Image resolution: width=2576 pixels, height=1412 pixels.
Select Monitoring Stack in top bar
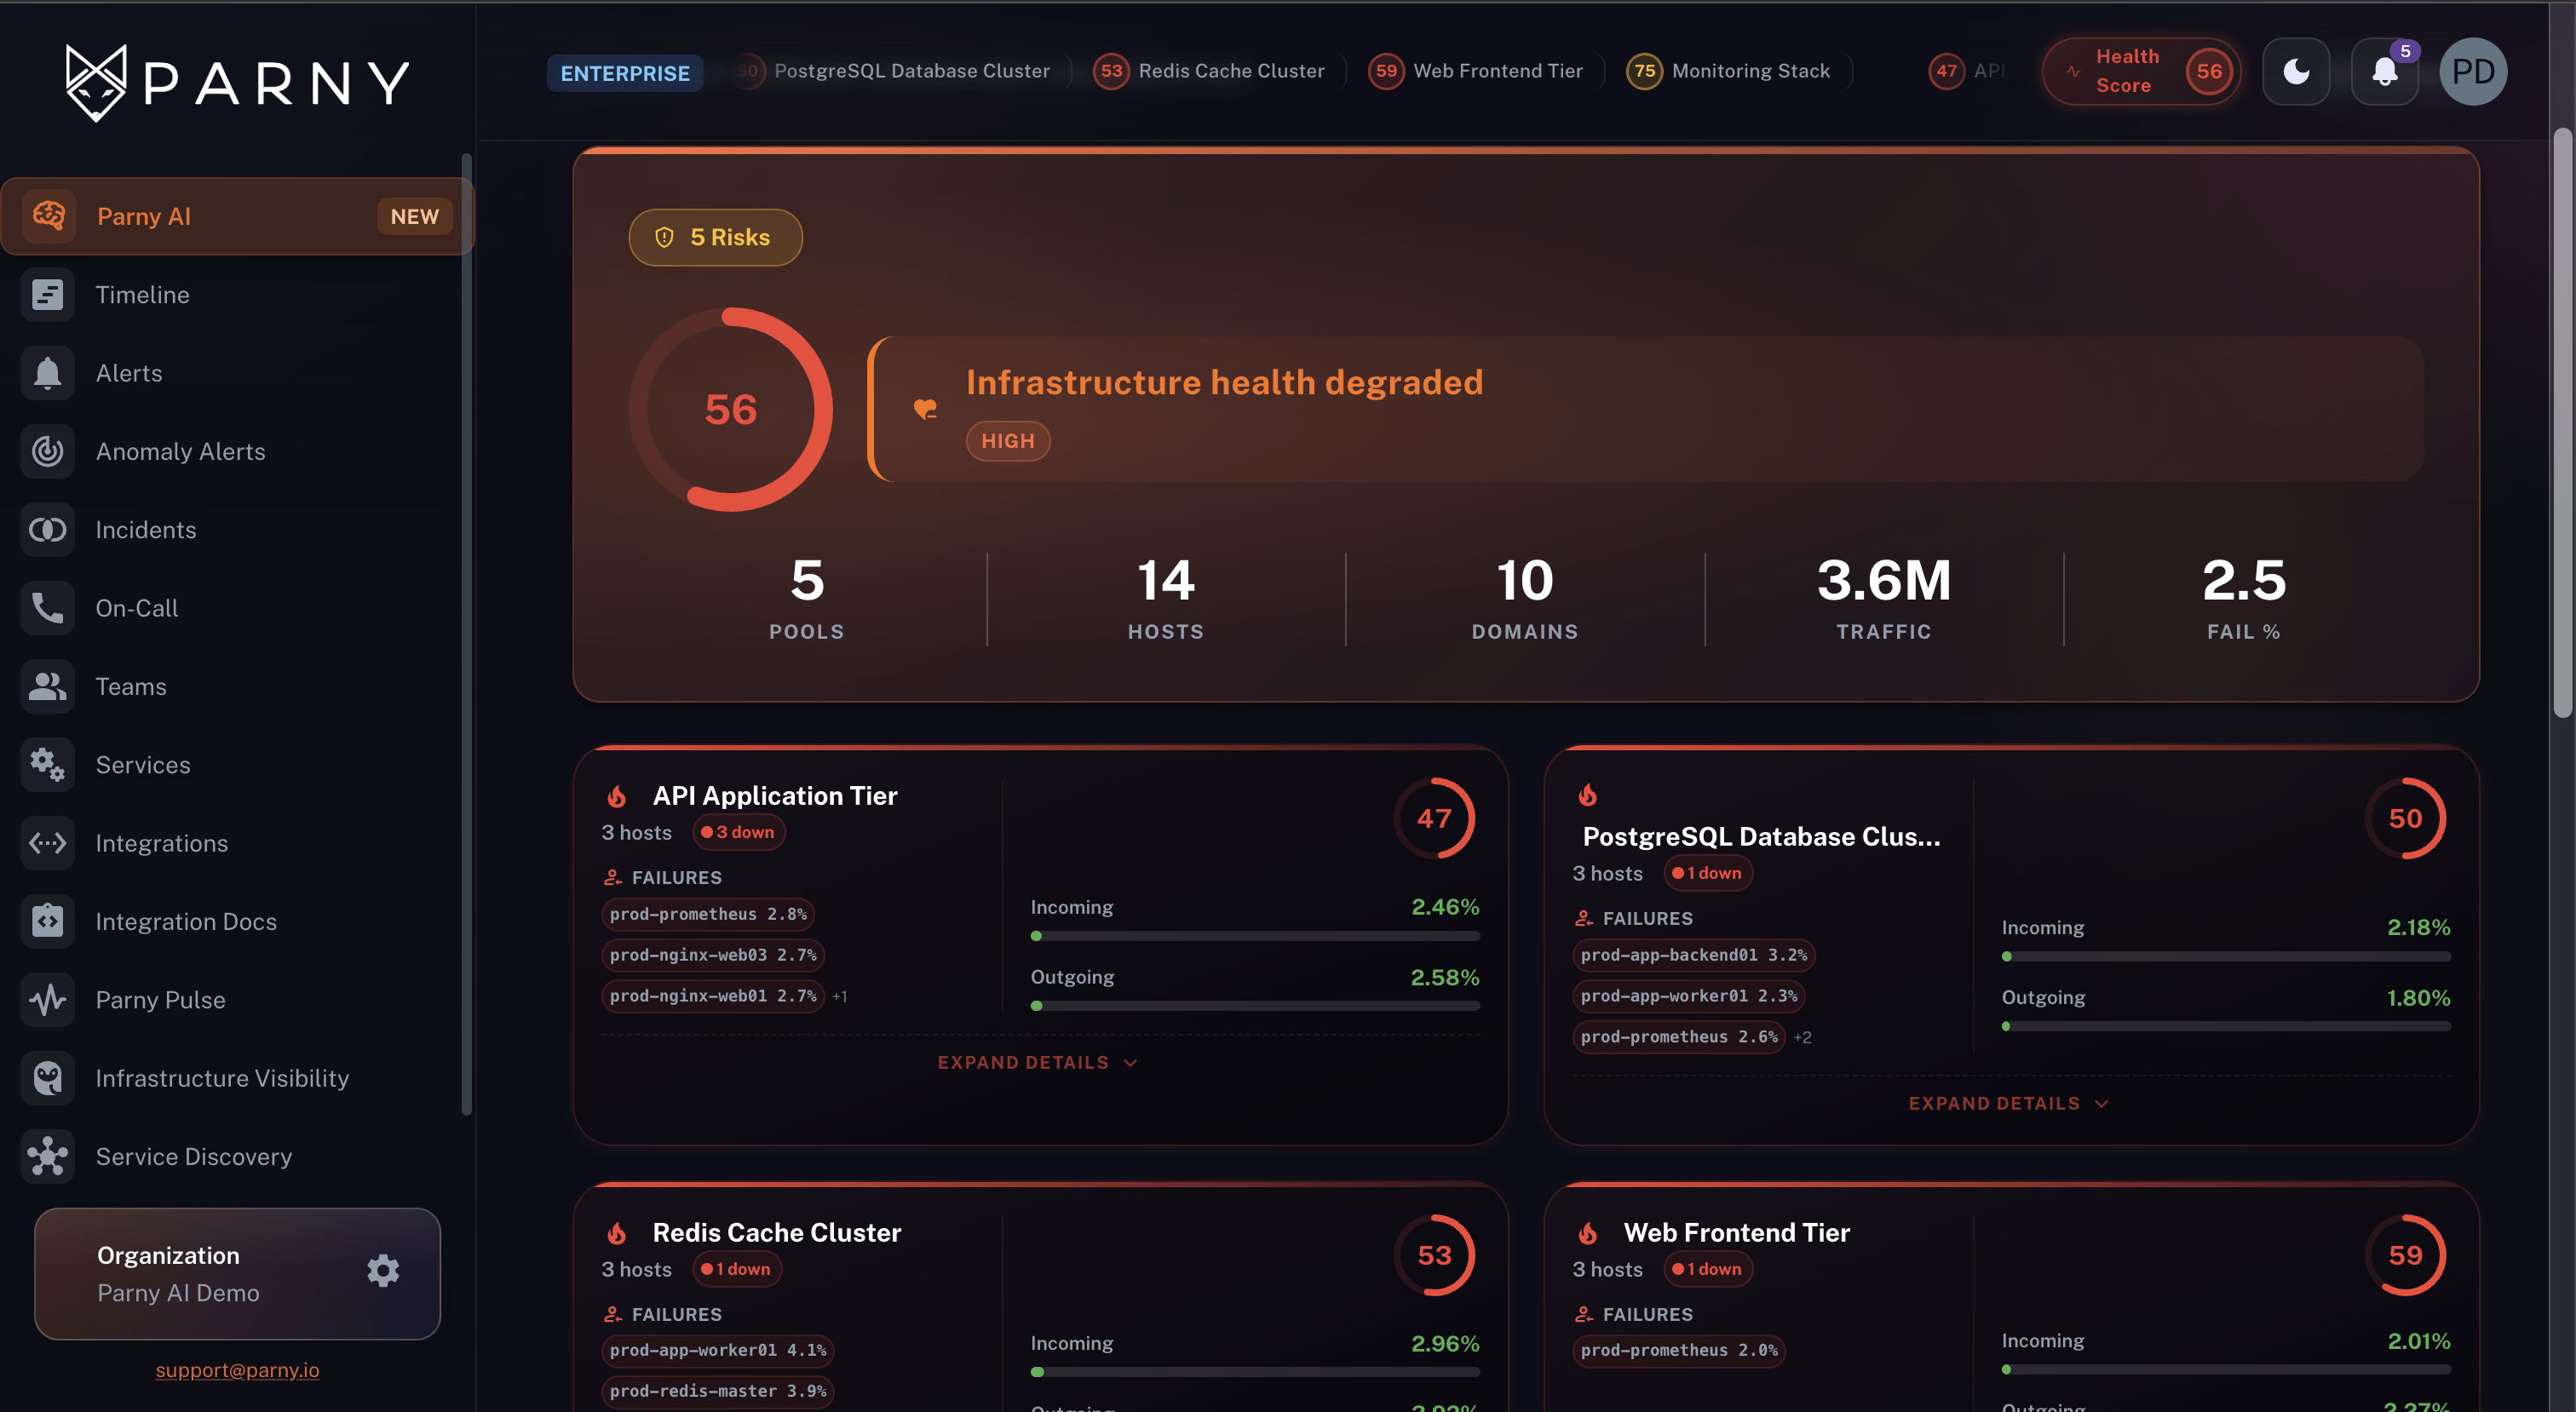click(x=1728, y=71)
